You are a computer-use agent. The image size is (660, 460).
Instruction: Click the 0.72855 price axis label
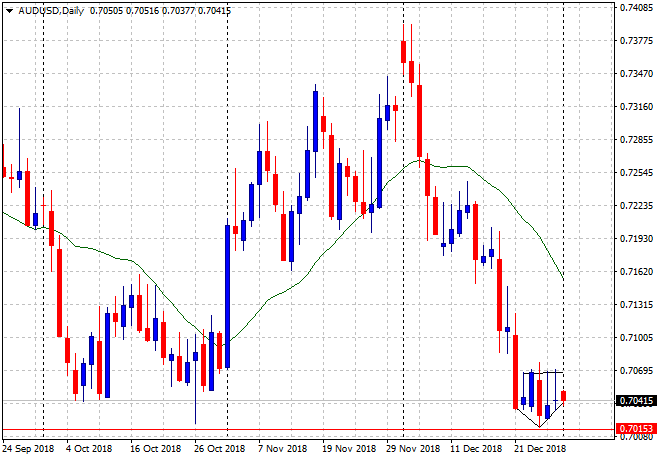click(636, 139)
